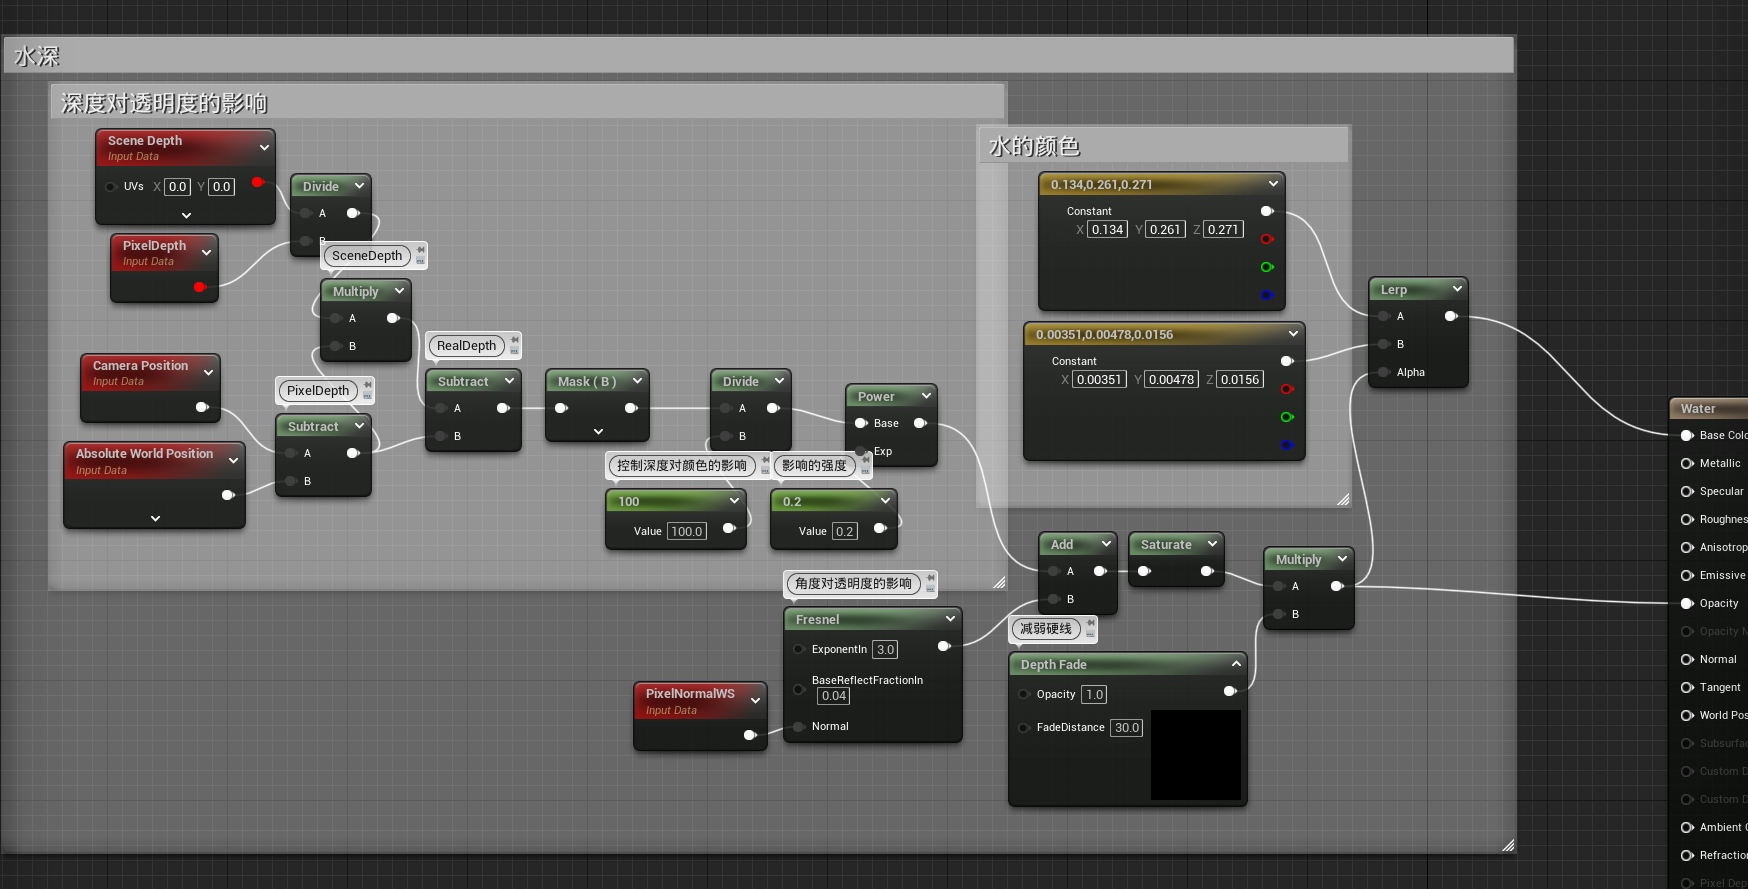The width and height of the screenshot is (1748, 889).
Task: Click the 0.00351 constant blue channel pin
Action: (1287, 445)
